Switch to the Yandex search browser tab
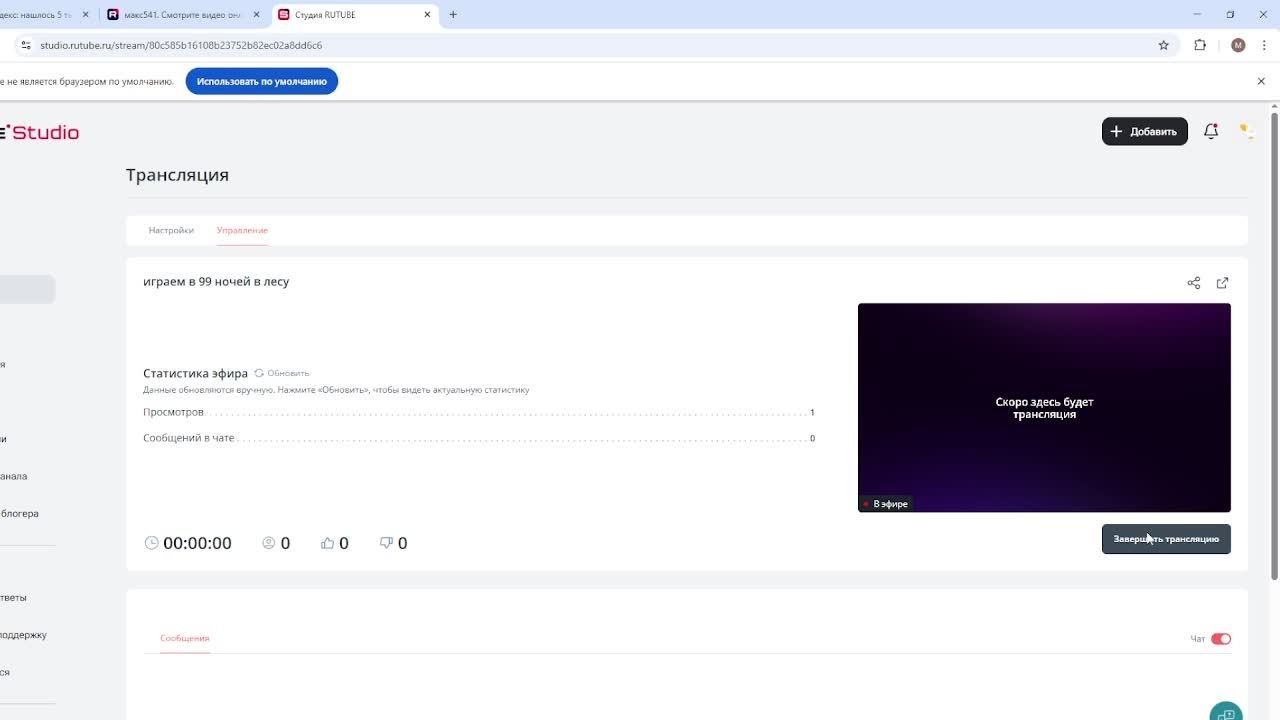This screenshot has height=720, width=1280. tap(45, 15)
